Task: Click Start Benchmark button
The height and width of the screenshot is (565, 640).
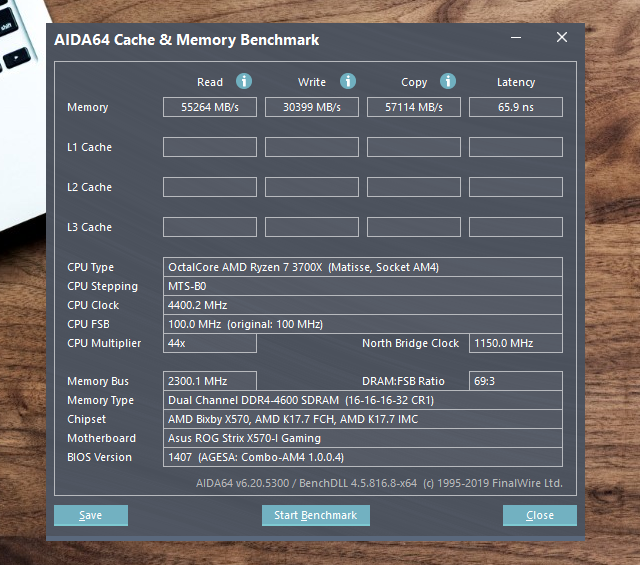Action: pos(316,515)
